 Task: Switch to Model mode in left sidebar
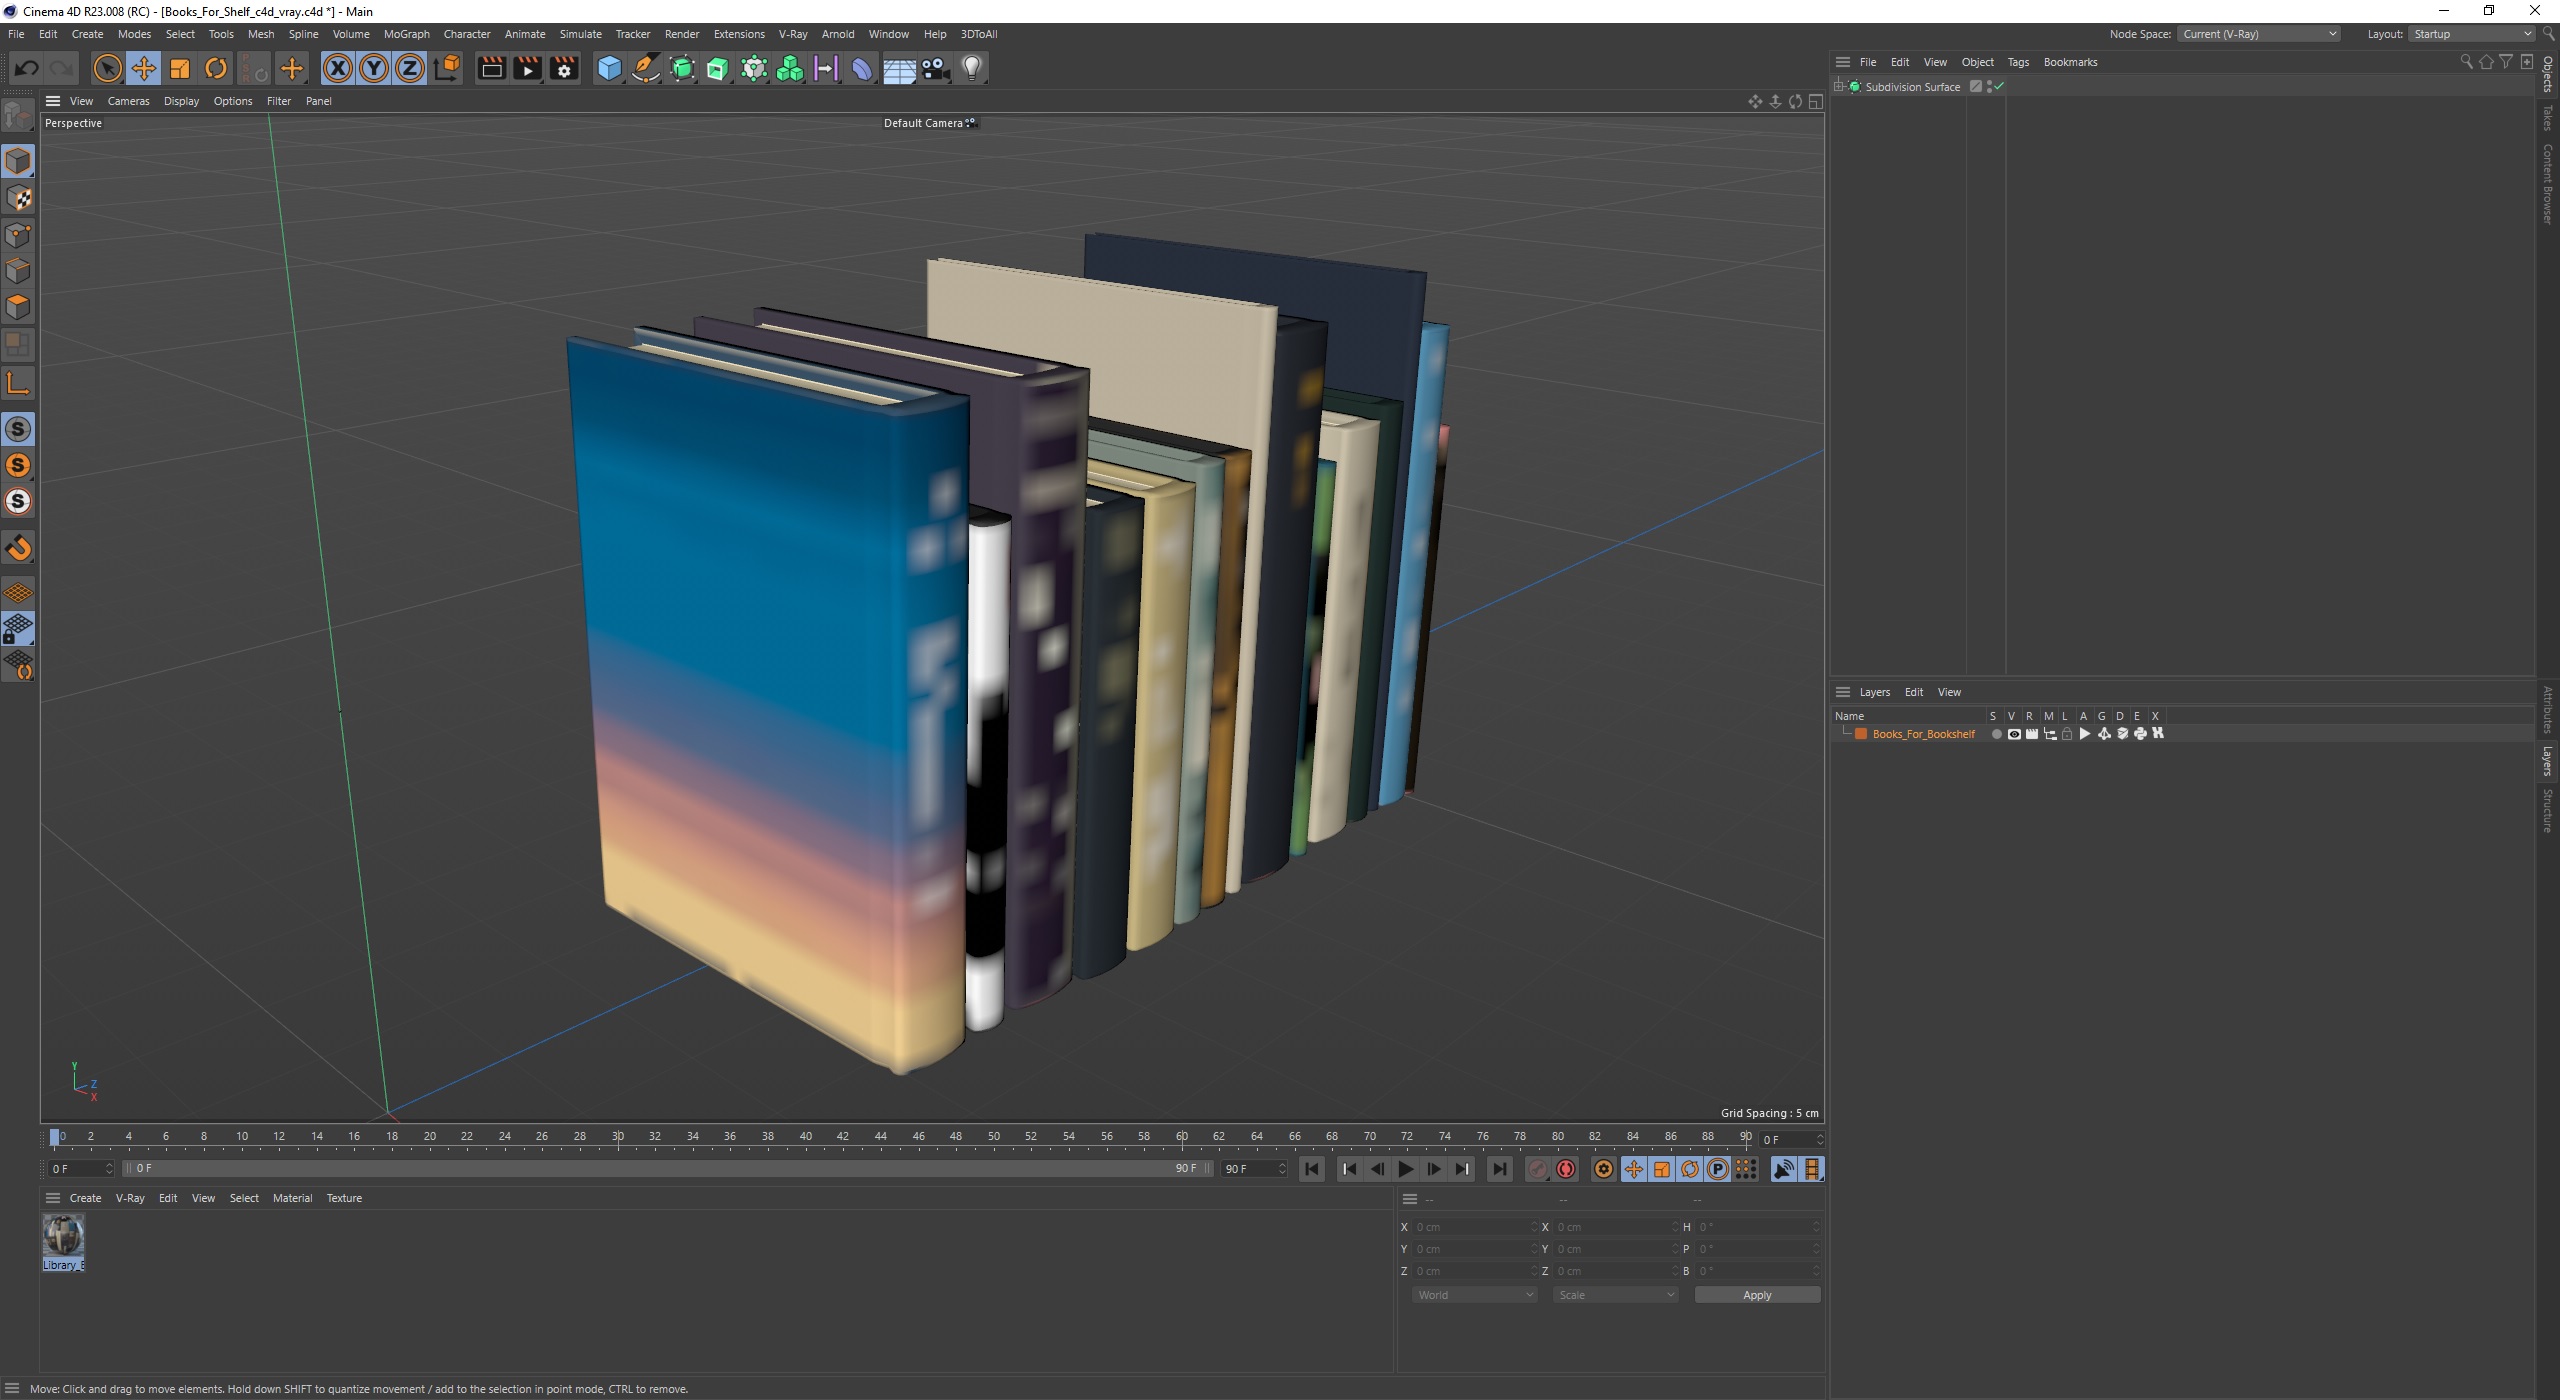pyautogui.click(x=18, y=161)
